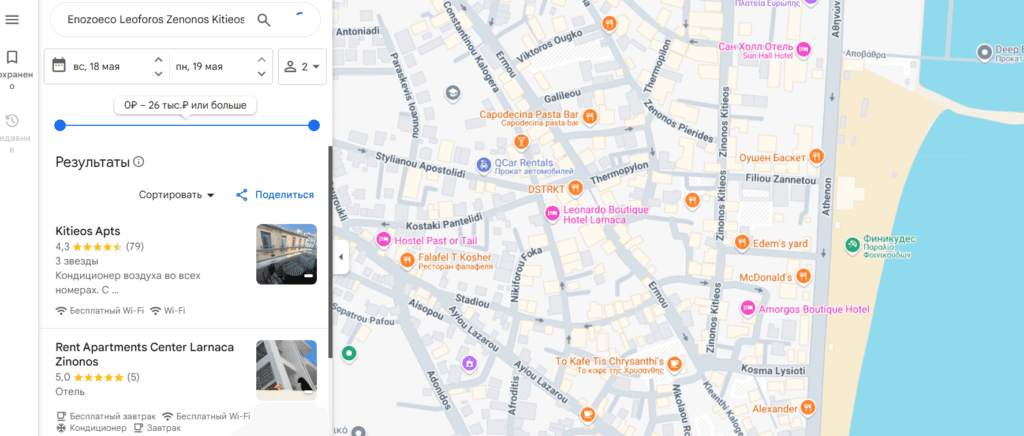Click the Falafel T Kosher pin
The width and height of the screenshot is (1024, 436).
[x=408, y=260]
